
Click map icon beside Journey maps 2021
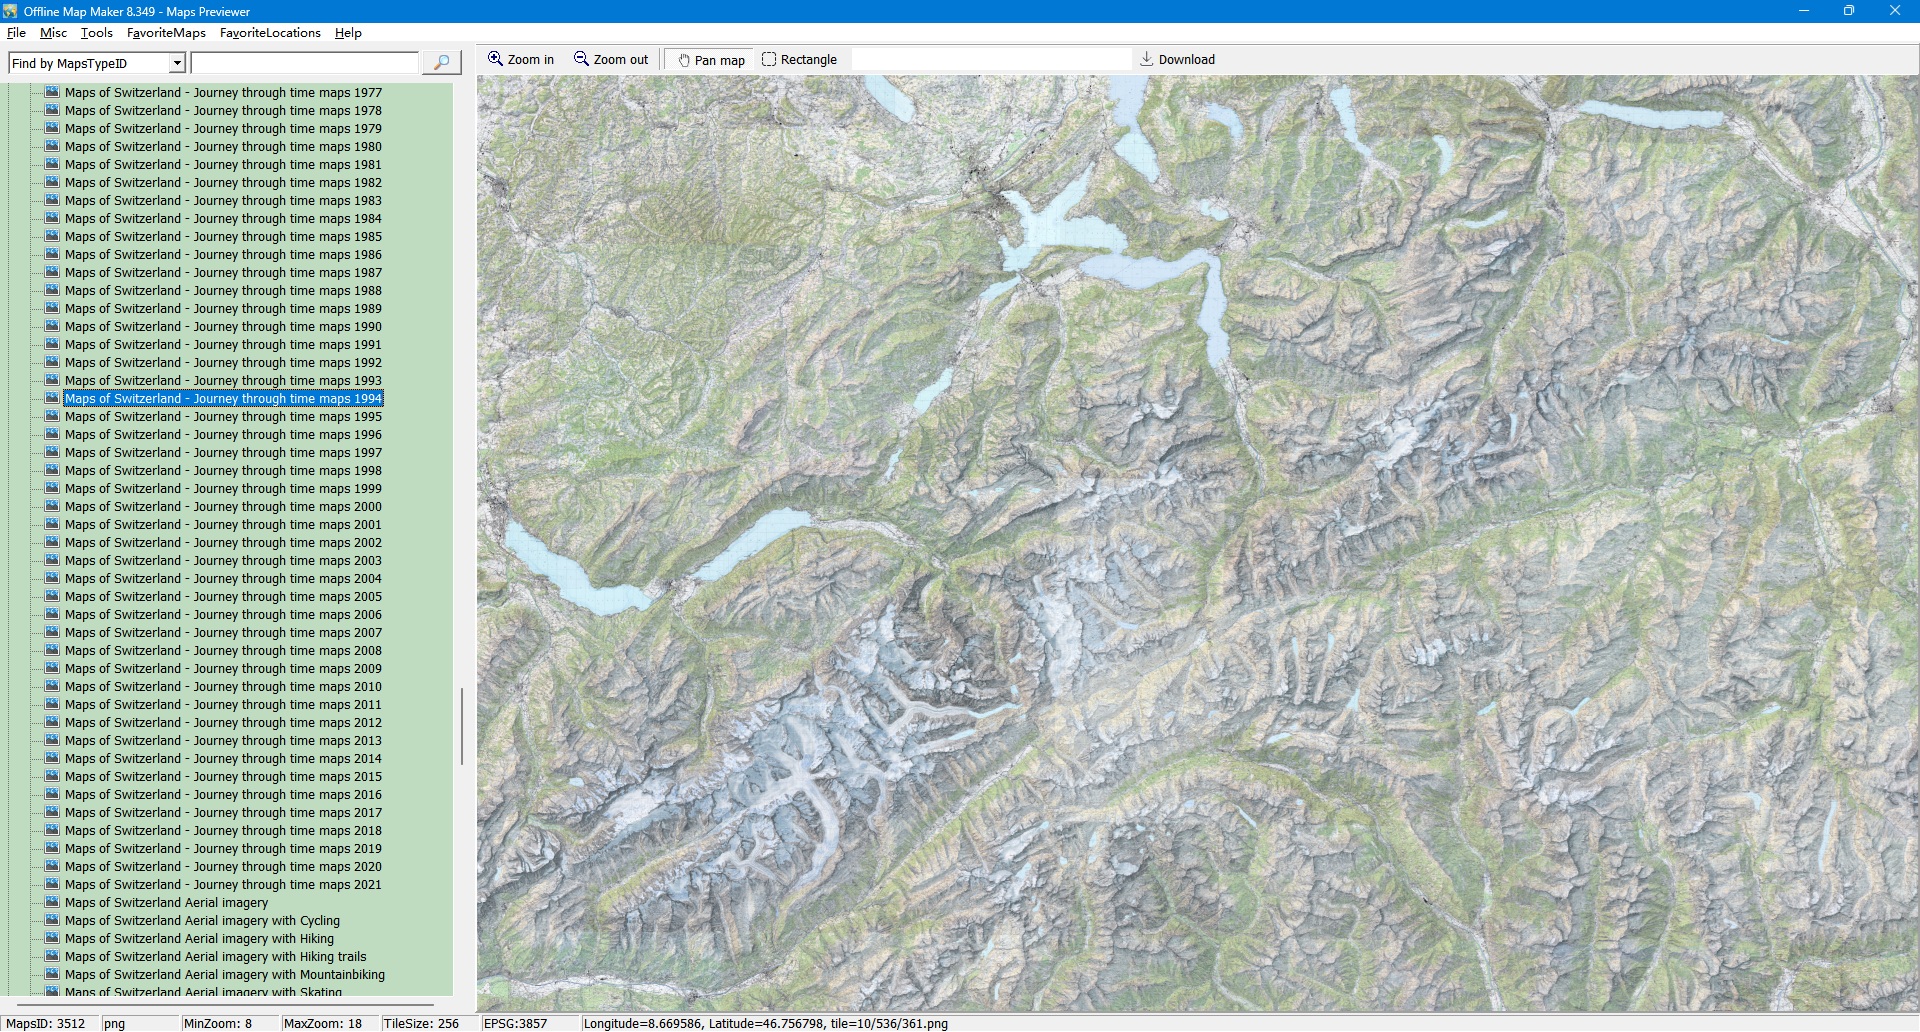point(52,884)
